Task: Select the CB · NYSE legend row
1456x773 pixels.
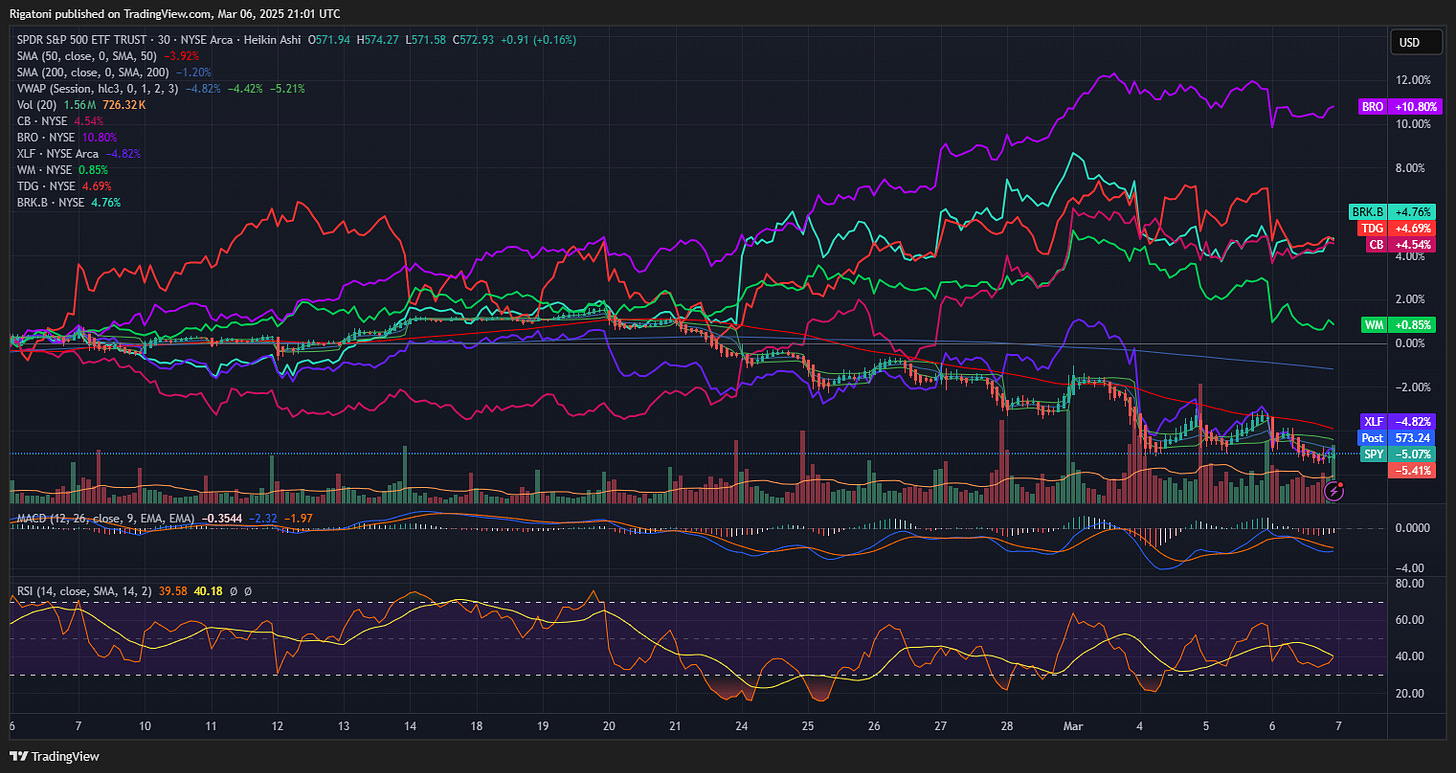Action: click(60, 121)
